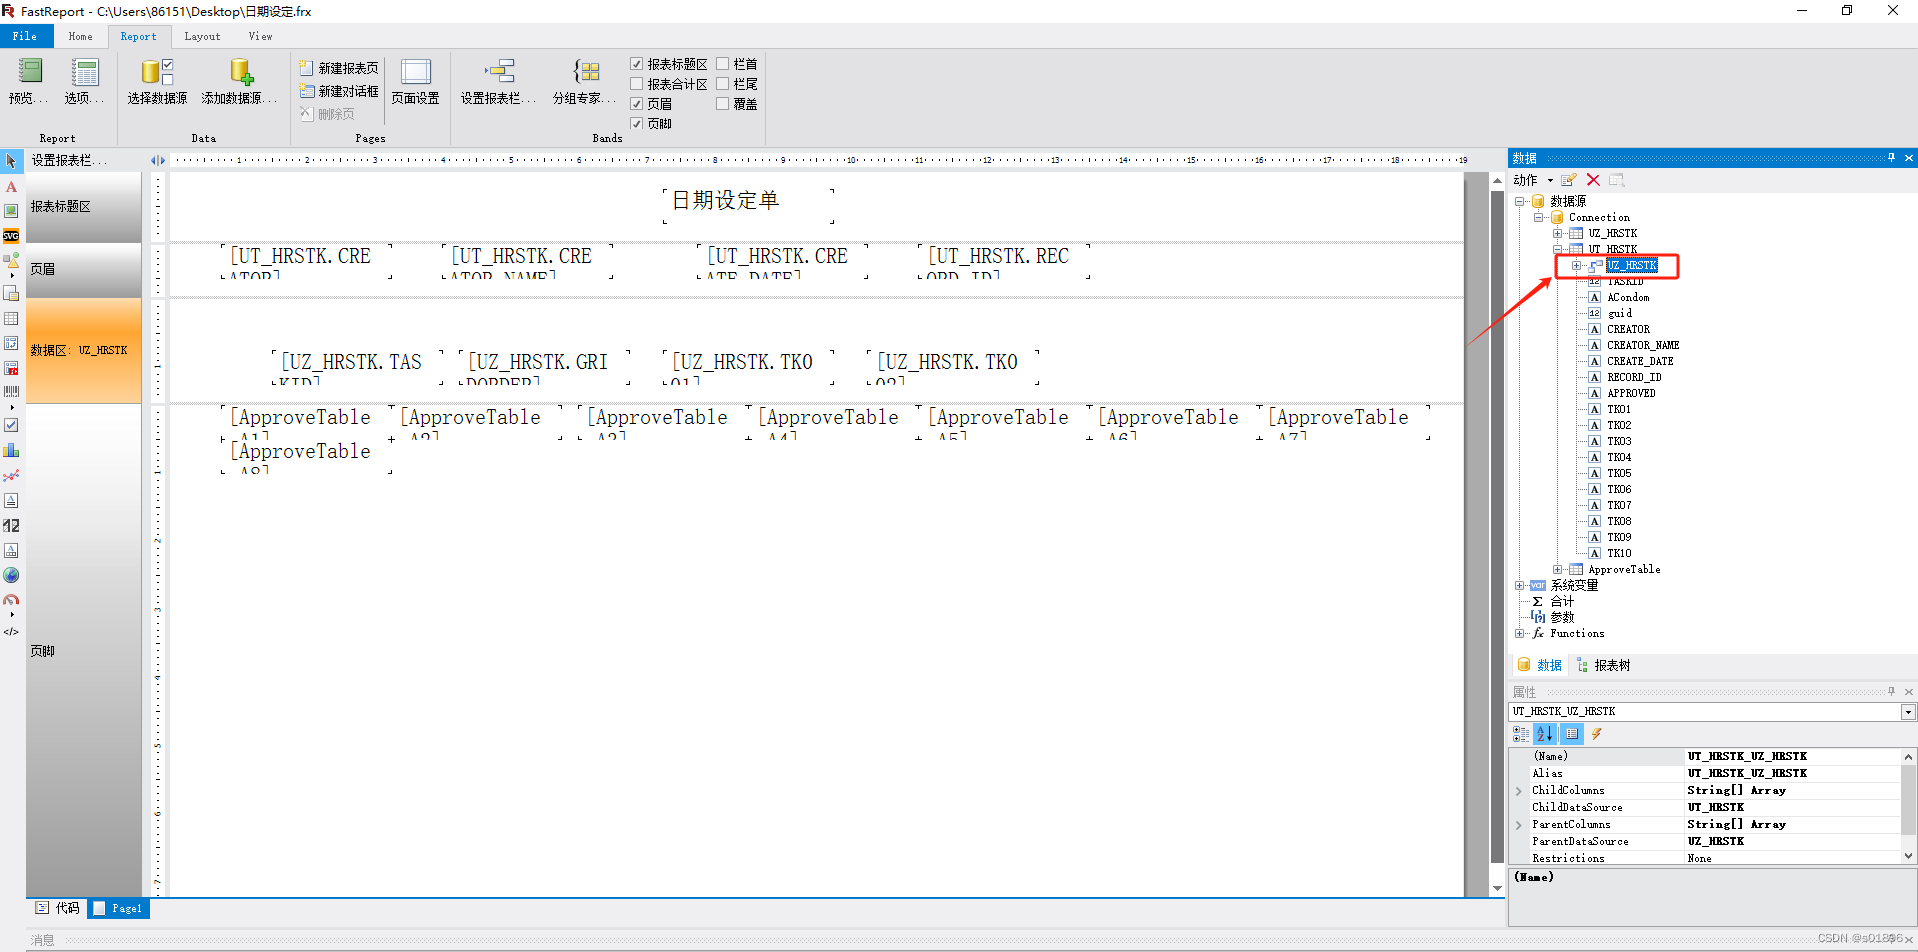Open the File menu
The image size is (1918, 952).
click(25, 36)
